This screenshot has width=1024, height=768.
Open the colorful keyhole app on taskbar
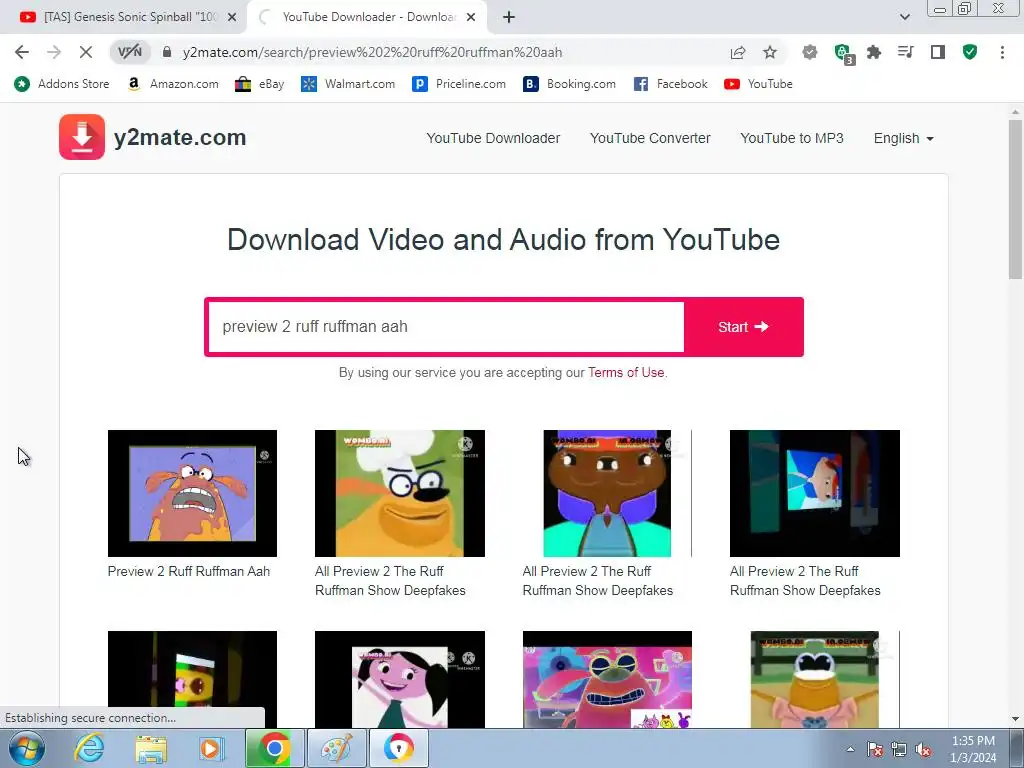(399, 748)
